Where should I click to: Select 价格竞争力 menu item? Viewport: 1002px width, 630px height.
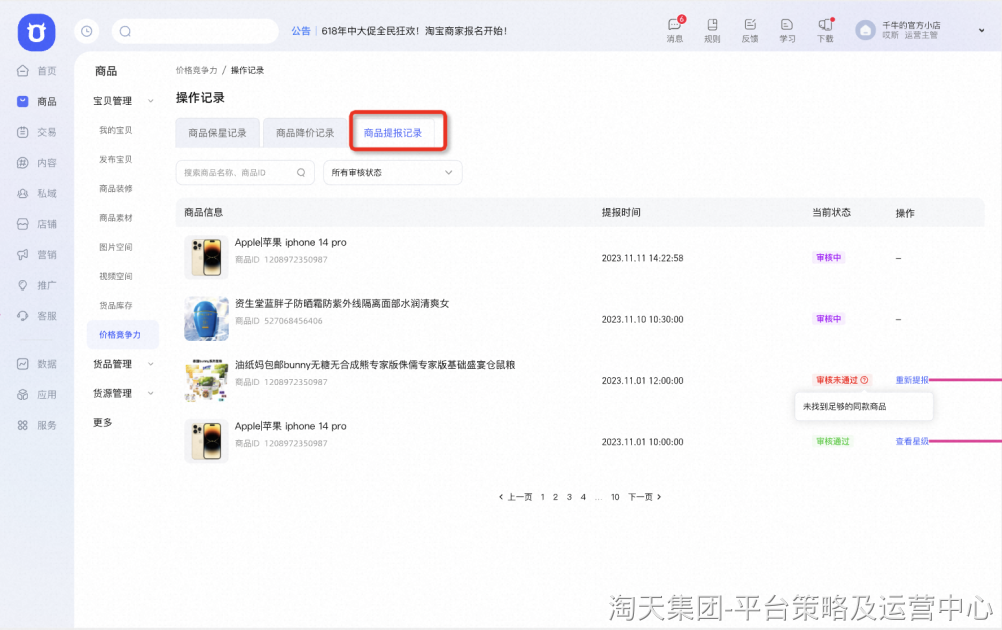(122, 335)
